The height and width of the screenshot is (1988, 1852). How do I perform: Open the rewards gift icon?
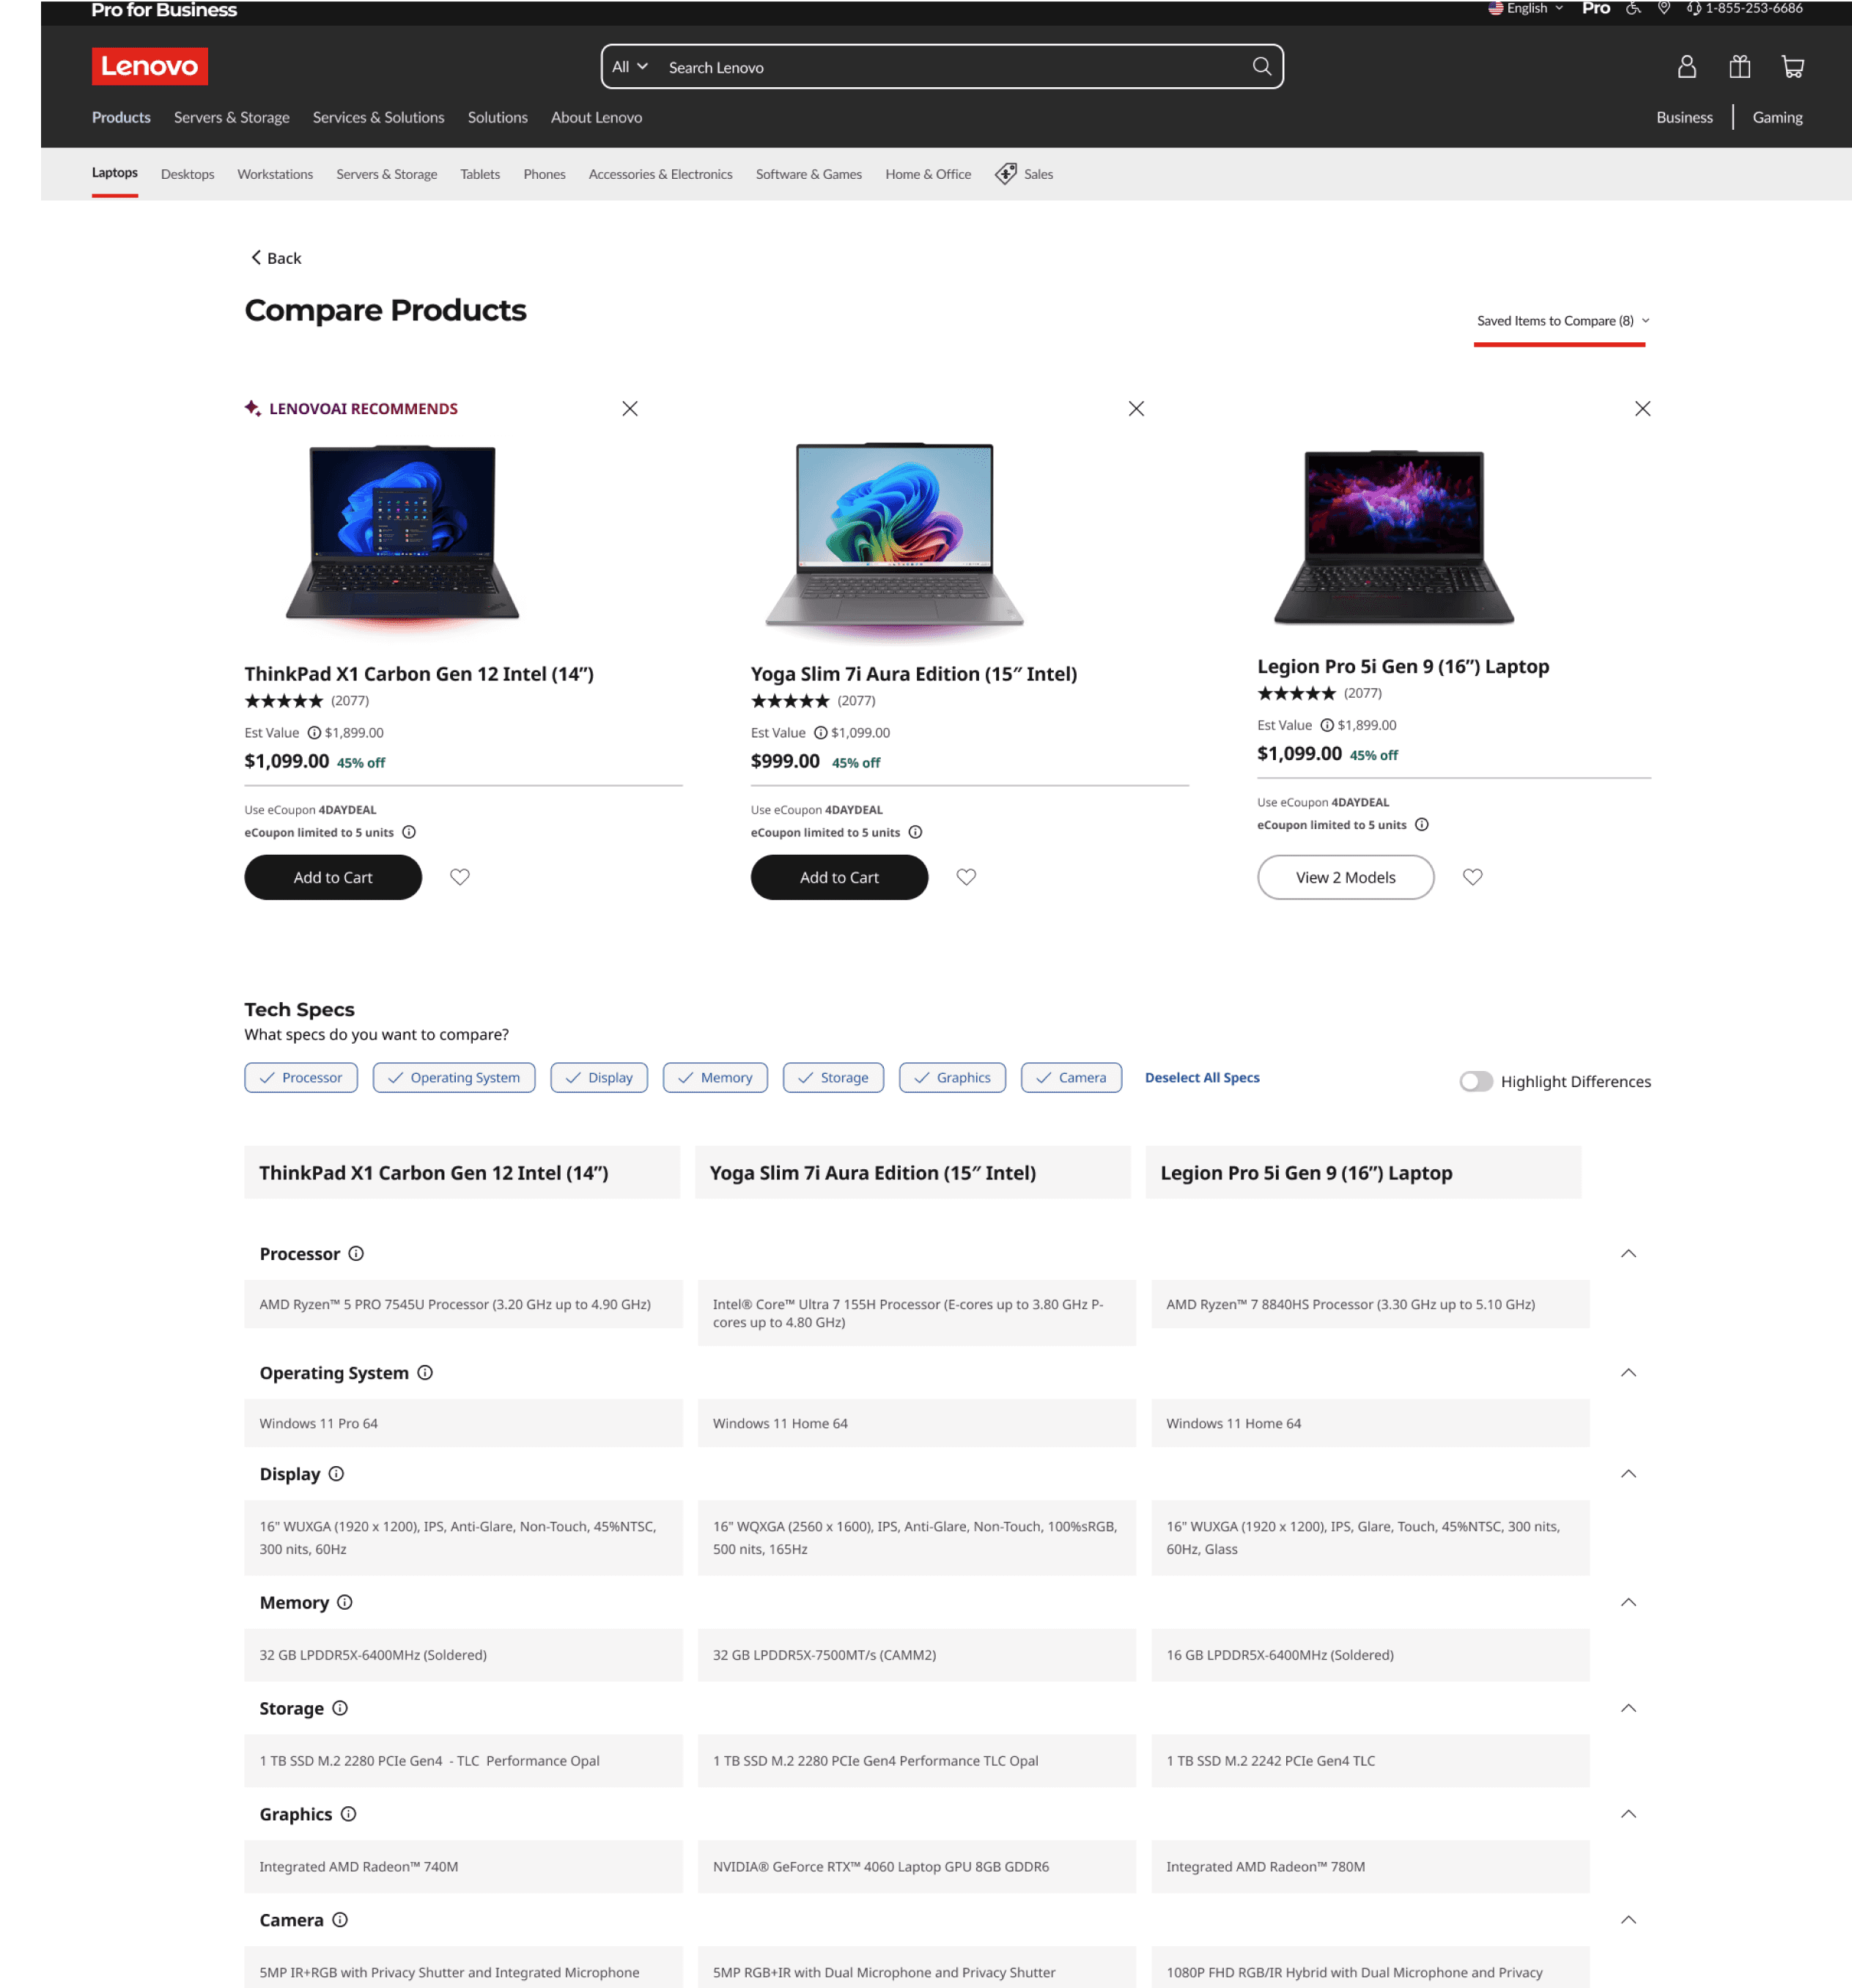click(1739, 66)
